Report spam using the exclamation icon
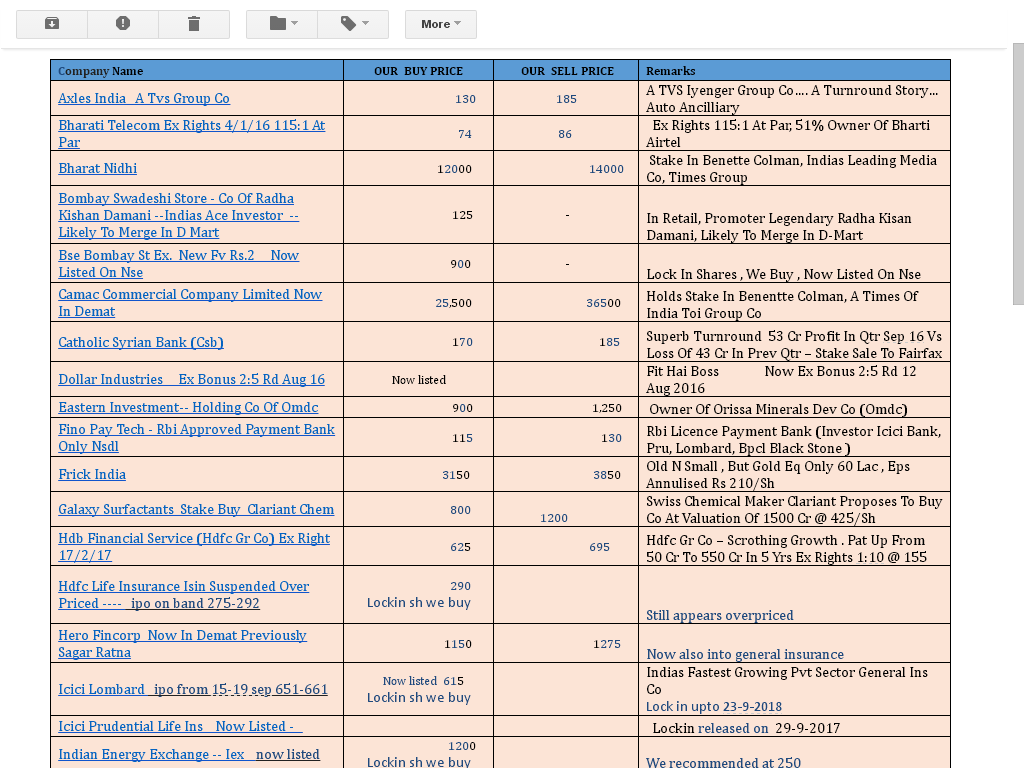 [x=123, y=24]
